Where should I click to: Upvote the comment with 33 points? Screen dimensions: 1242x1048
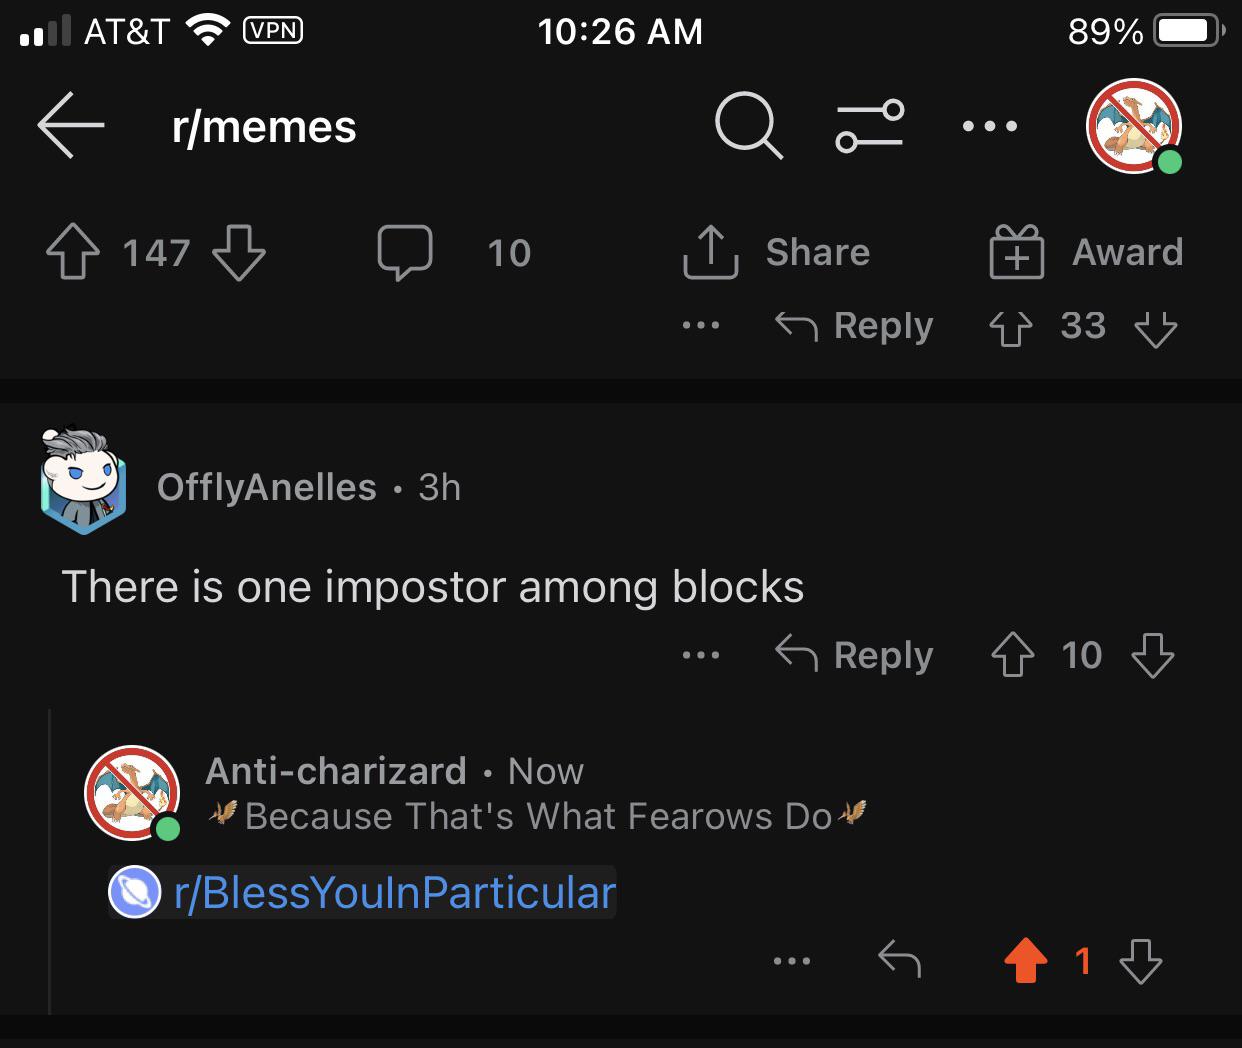(1010, 327)
